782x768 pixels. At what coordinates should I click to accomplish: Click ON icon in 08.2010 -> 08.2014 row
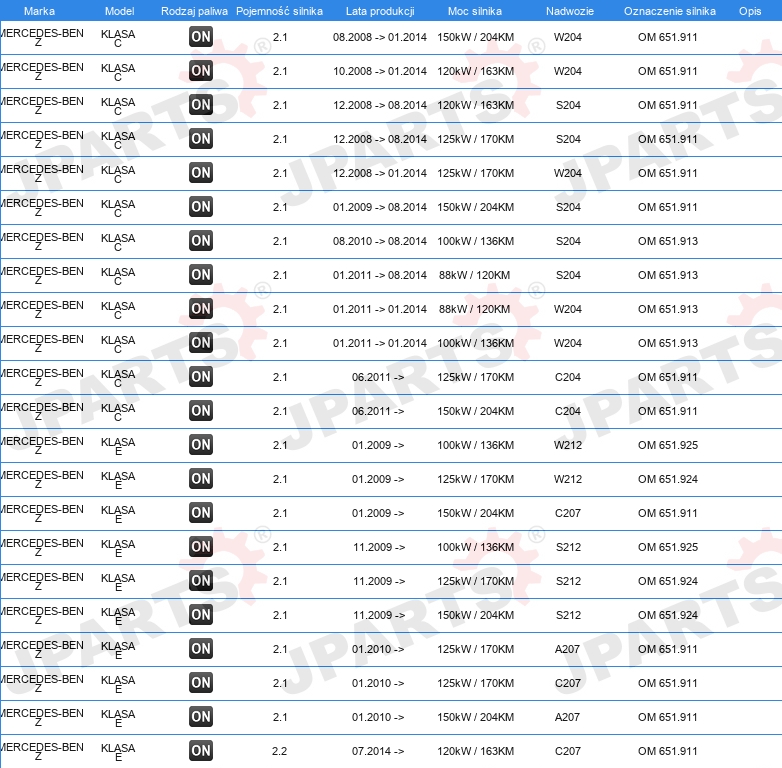(x=201, y=240)
